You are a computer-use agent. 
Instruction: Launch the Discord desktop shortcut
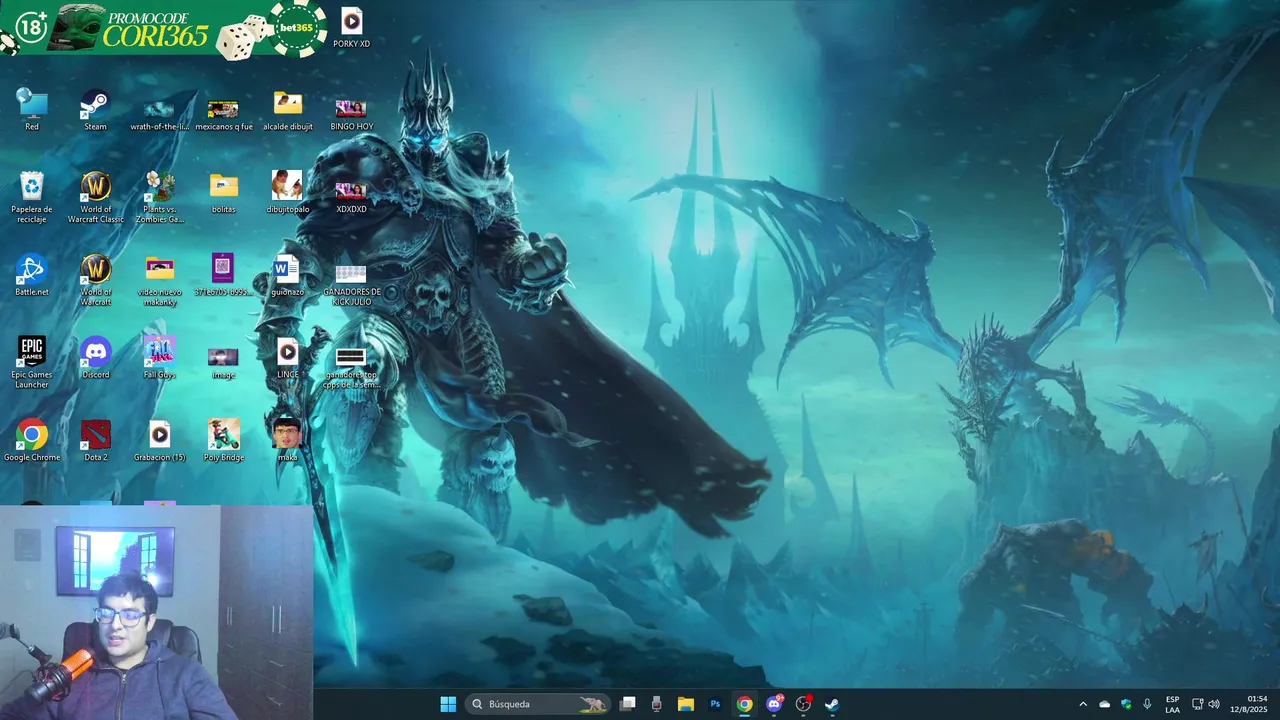(x=95, y=358)
